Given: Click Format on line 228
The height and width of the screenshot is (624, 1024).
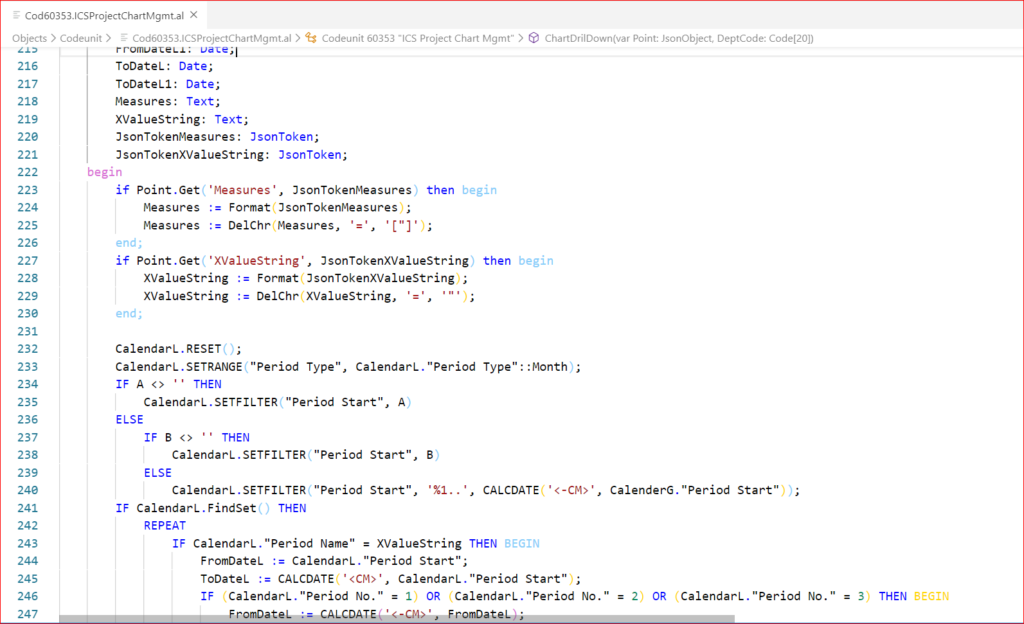Looking at the screenshot, I should [278, 278].
